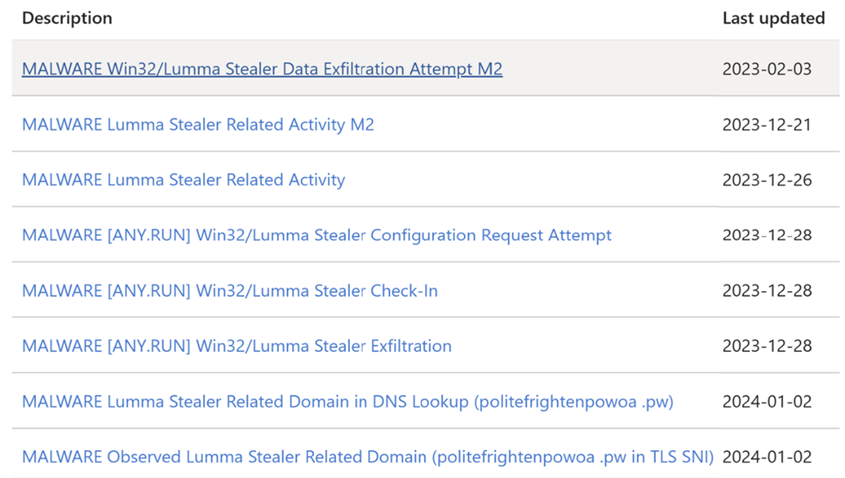Open MALWARE Lumma Stealer Related Activity link
The image size is (845, 478).
click(x=183, y=180)
